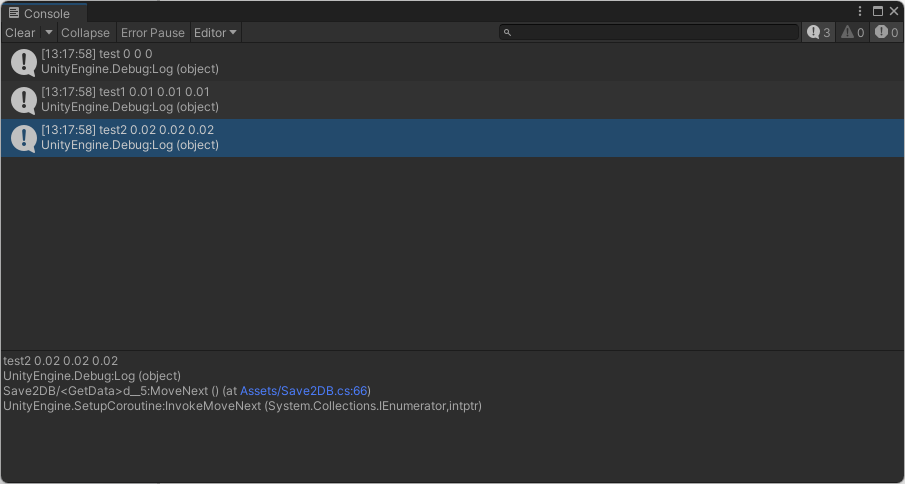Click info icon of 'test 0 0 0' entry
905x484 pixels.
click(24, 62)
